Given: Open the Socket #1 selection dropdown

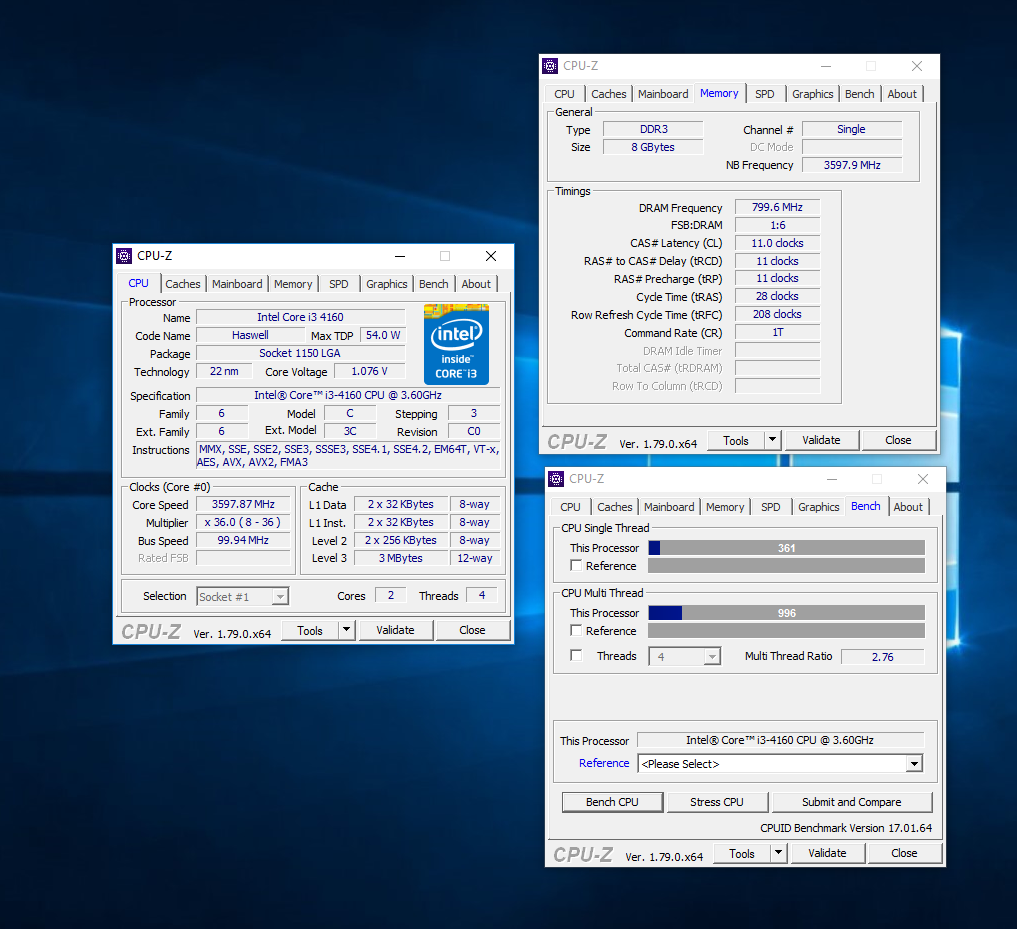Looking at the screenshot, I should pos(243,596).
